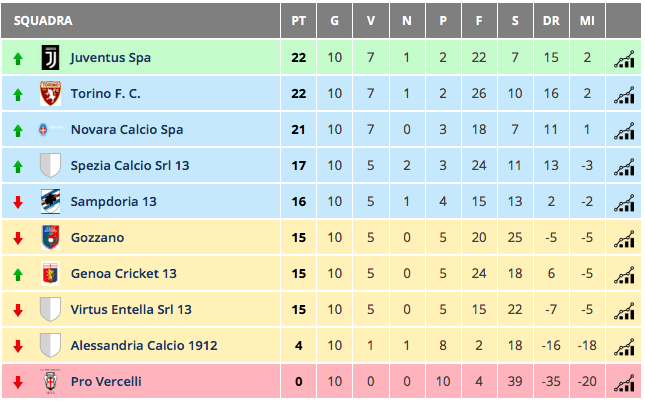Open stats chart icon for Torino F. C.
This screenshot has width=645, height=404.
pyautogui.click(x=624, y=95)
